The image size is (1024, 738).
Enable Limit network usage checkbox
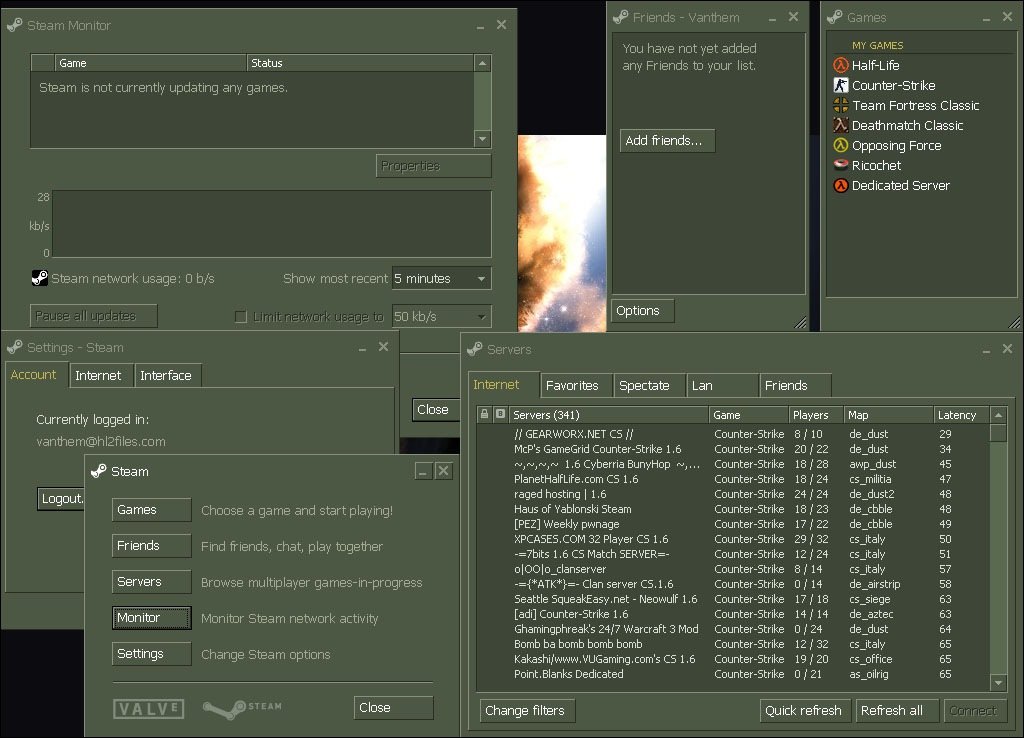240,317
